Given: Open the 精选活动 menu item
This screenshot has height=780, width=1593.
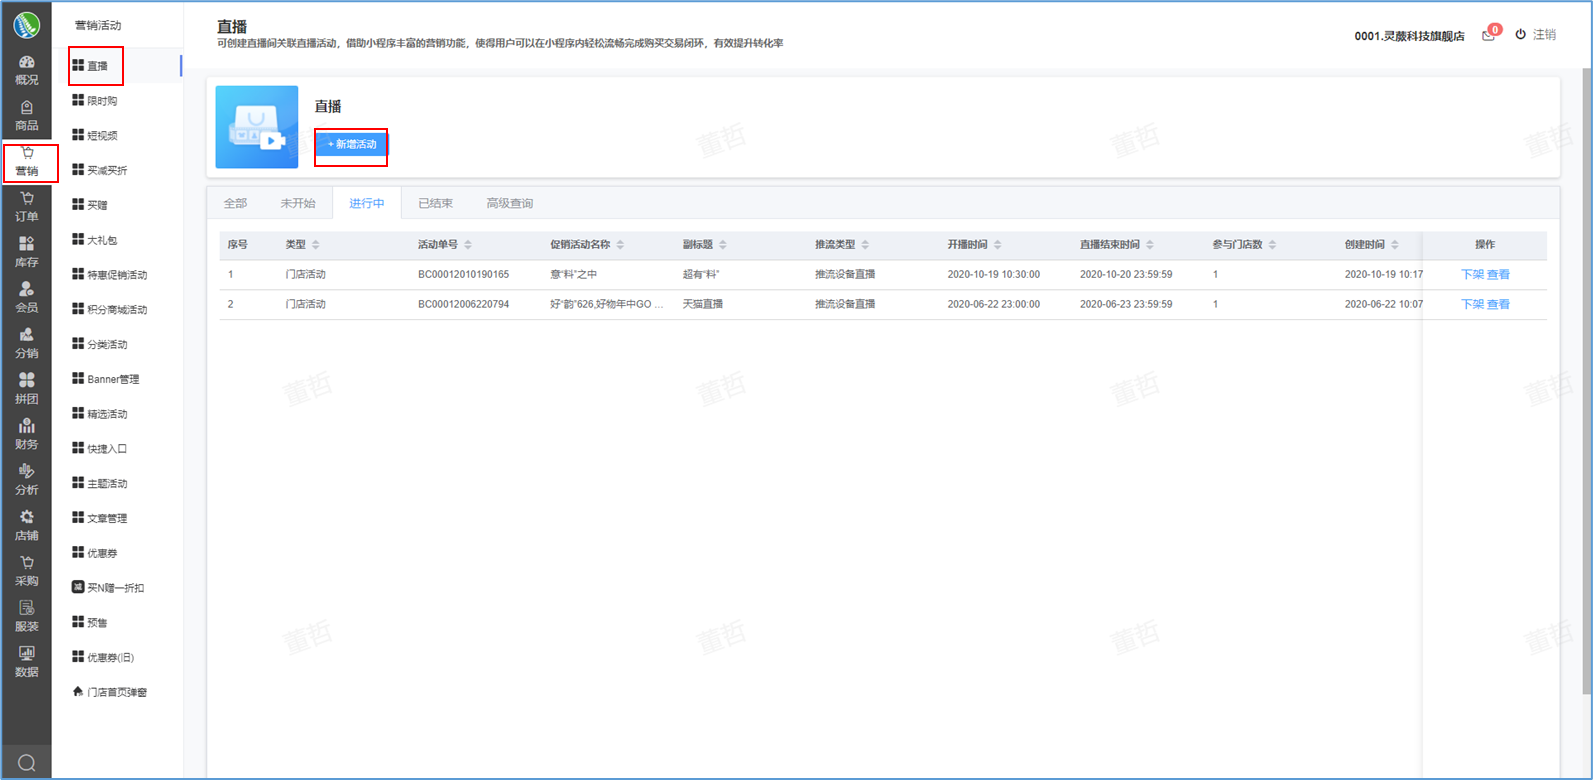Looking at the screenshot, I should click(x=100, y=414).
